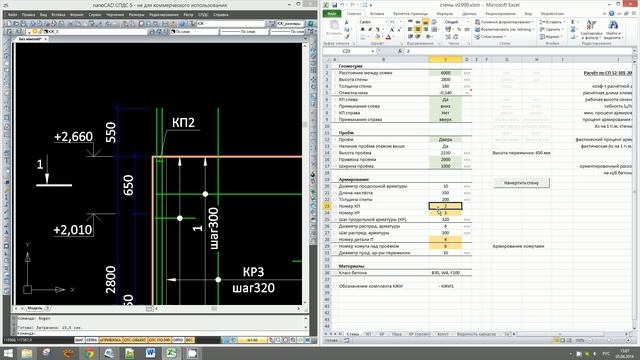Save the Excel workbook from the quick access toolbar
640x360 pixels.
335,5
